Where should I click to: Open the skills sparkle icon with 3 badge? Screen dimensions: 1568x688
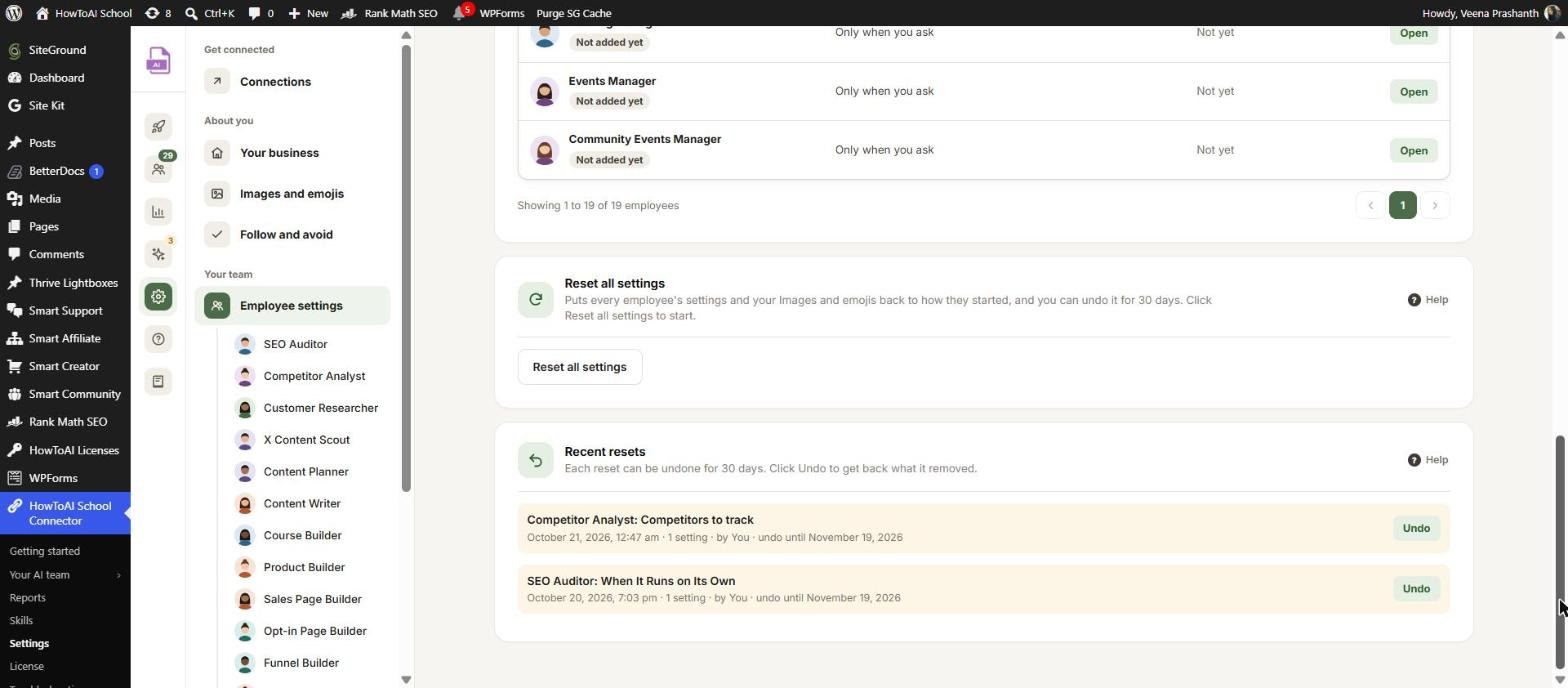click(x=158, y=254)
